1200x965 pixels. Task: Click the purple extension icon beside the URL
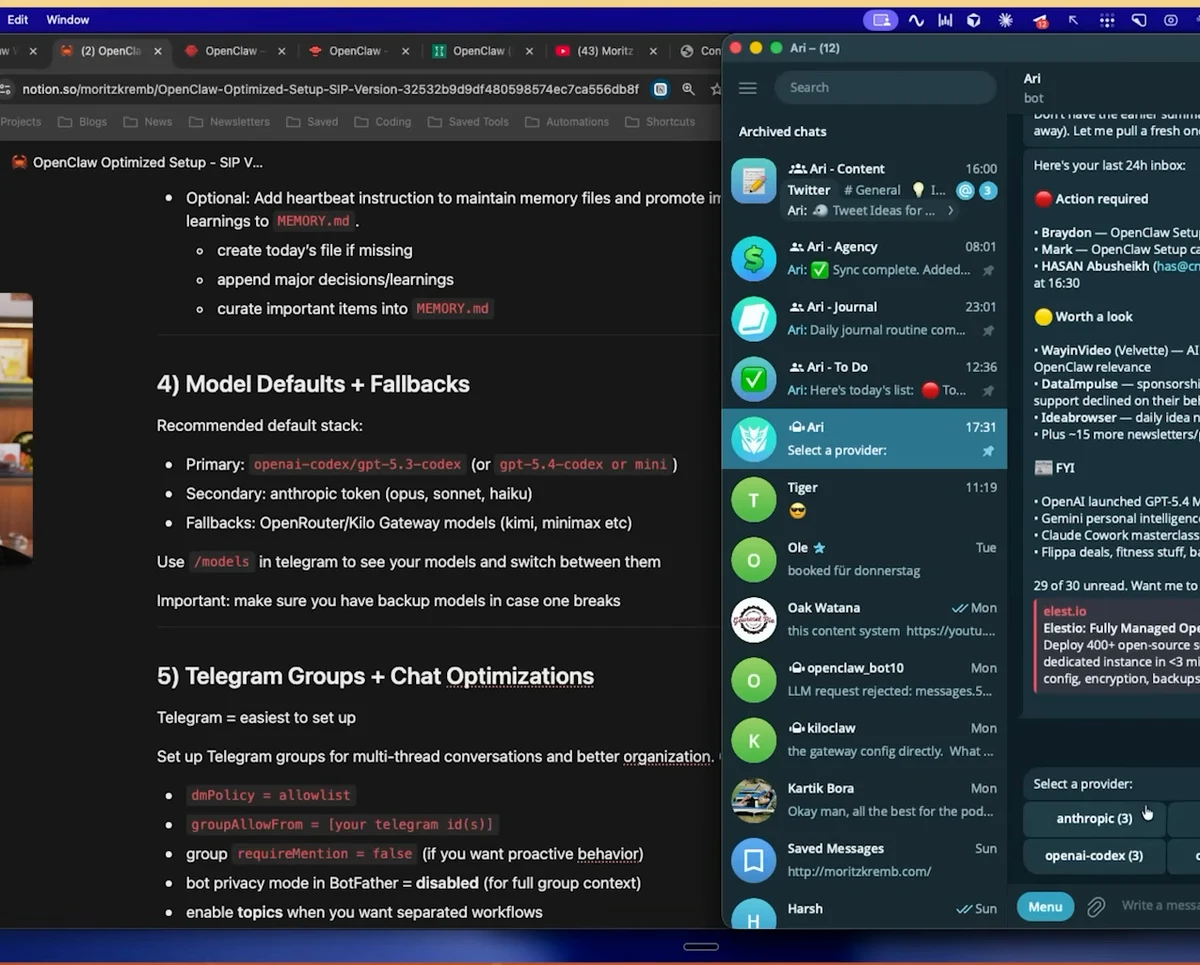click(660, 88)
